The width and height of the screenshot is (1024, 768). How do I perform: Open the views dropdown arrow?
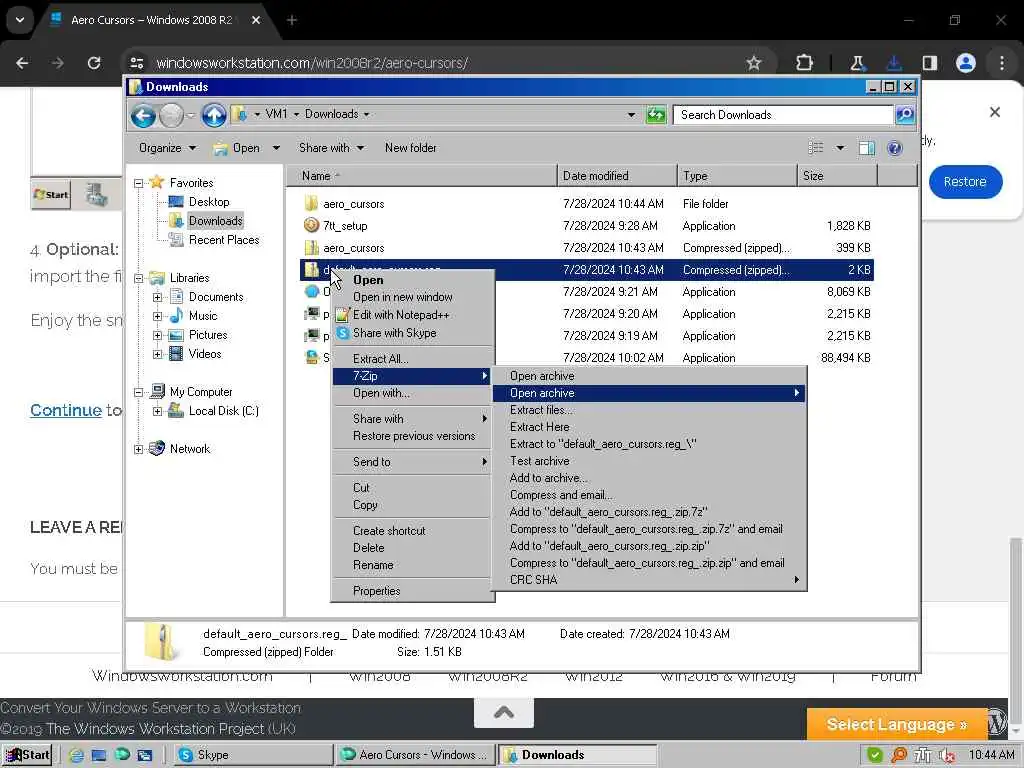tap(840, 148)
